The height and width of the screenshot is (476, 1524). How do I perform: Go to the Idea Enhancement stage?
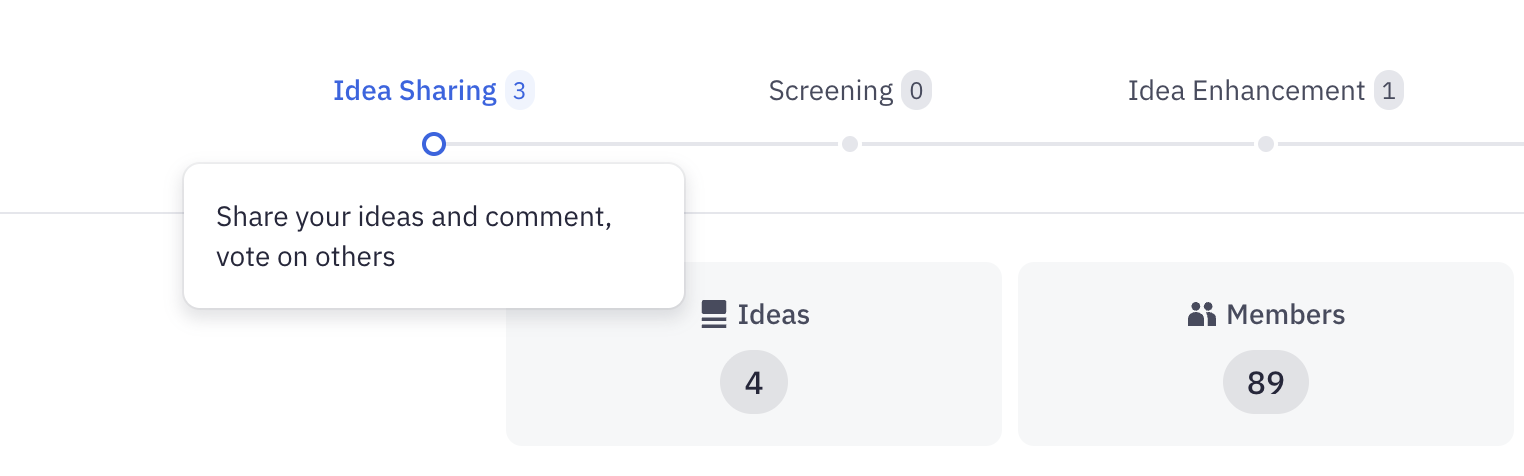pos(1246,91)
